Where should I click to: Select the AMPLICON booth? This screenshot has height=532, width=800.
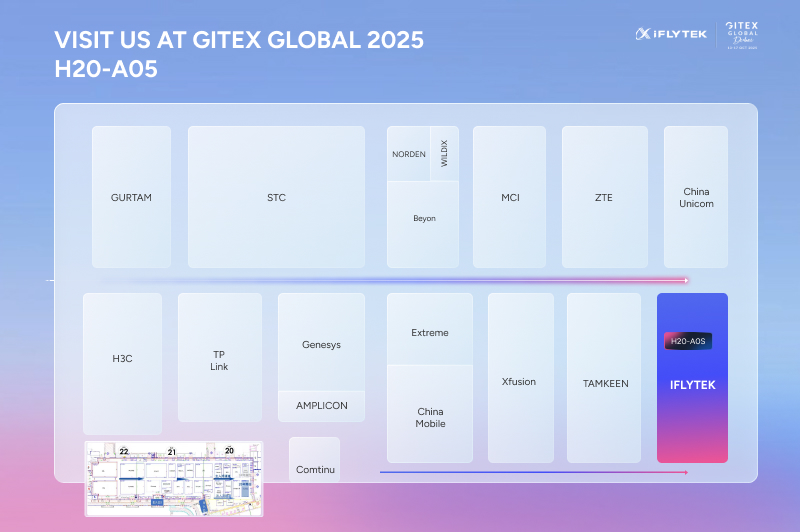(321, 406)
